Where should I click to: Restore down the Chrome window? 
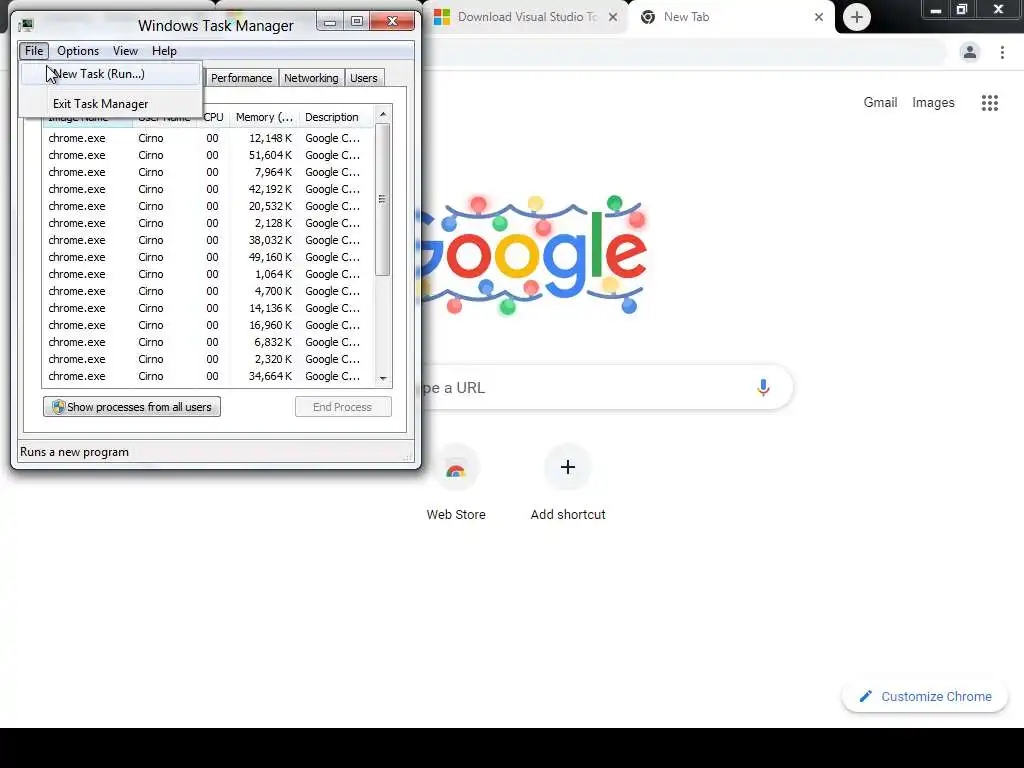962,9
